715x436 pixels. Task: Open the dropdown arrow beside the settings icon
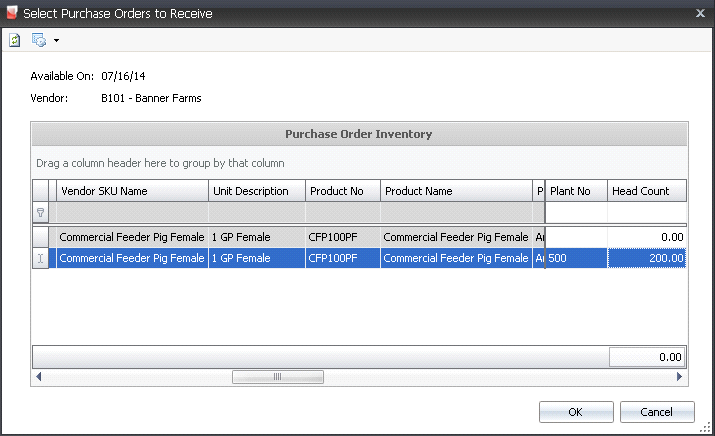point(56,41)
